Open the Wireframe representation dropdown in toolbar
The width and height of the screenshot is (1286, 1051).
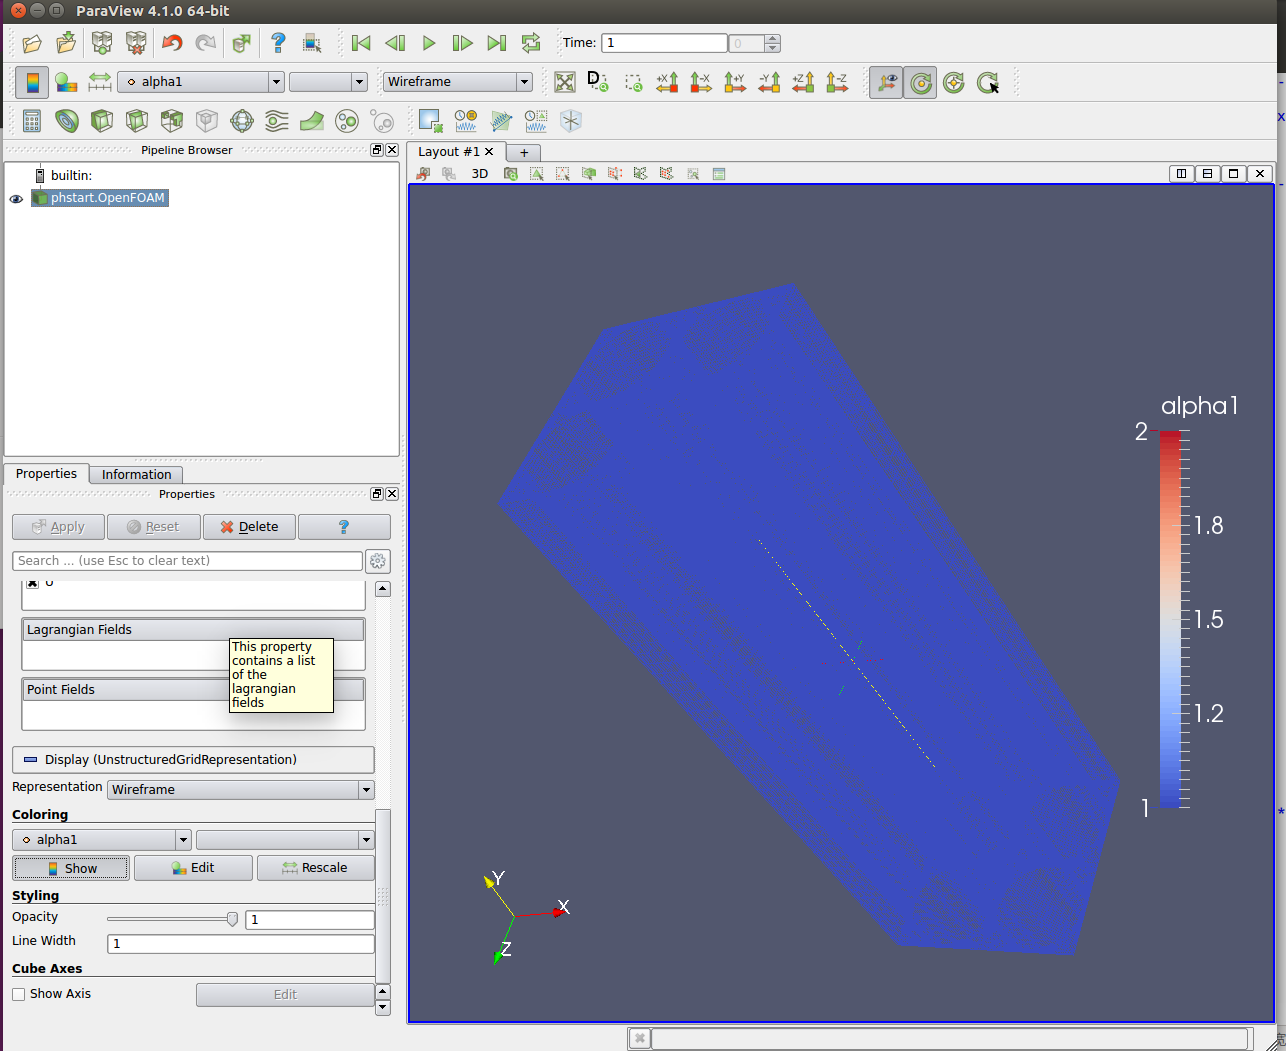coord(457,82)
